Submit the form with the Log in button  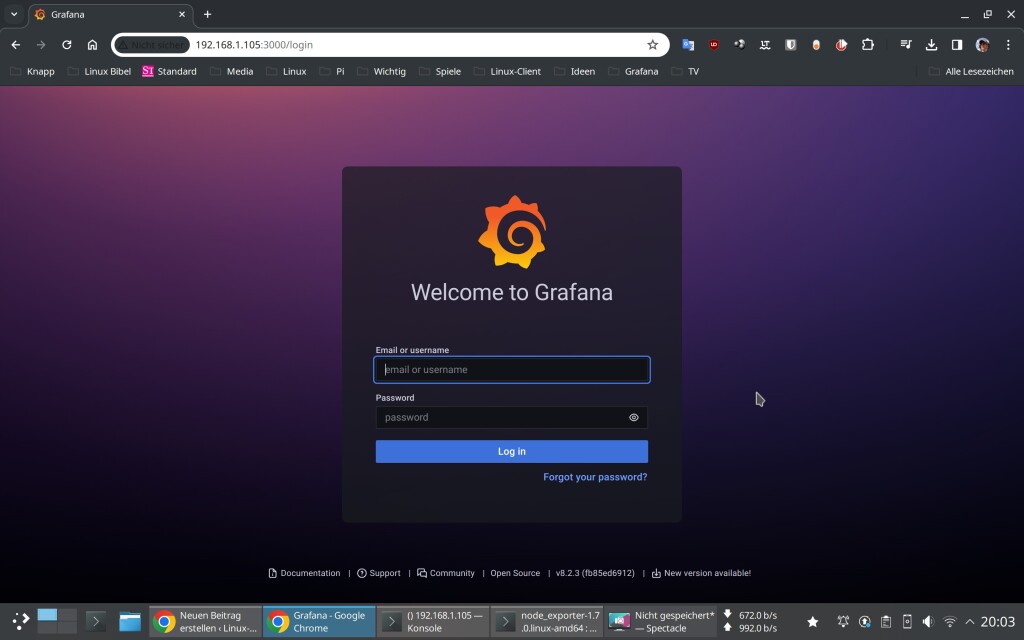click(512, 451)
